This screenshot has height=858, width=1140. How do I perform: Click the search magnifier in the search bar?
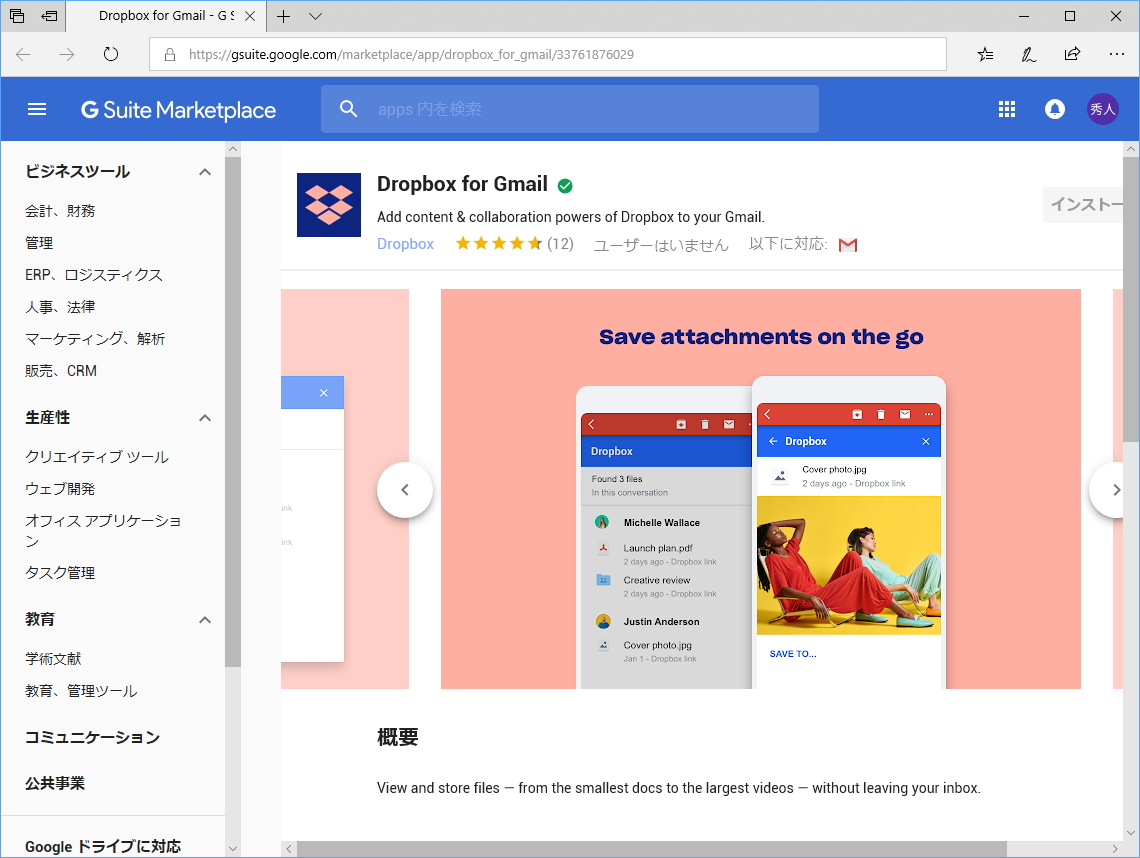coord(348,108)
